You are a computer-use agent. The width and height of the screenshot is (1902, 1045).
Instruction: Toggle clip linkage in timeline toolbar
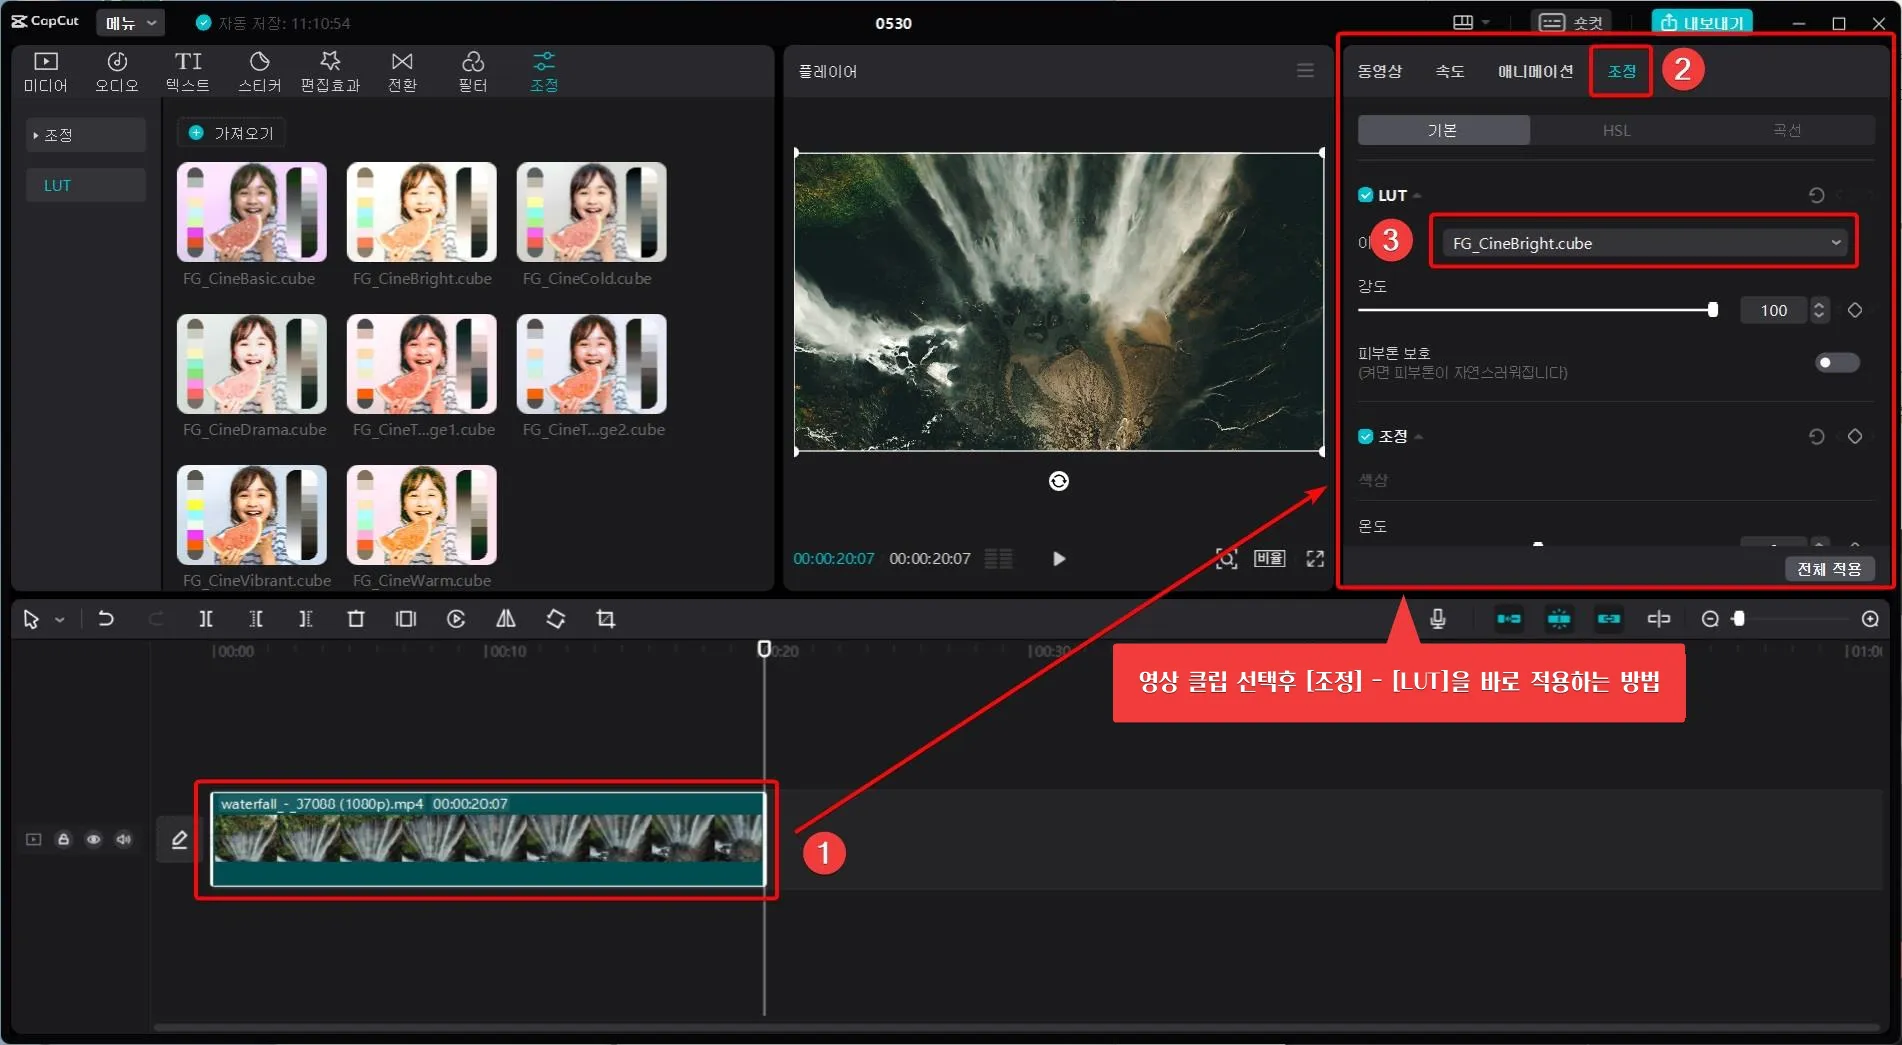[1609, 619]
